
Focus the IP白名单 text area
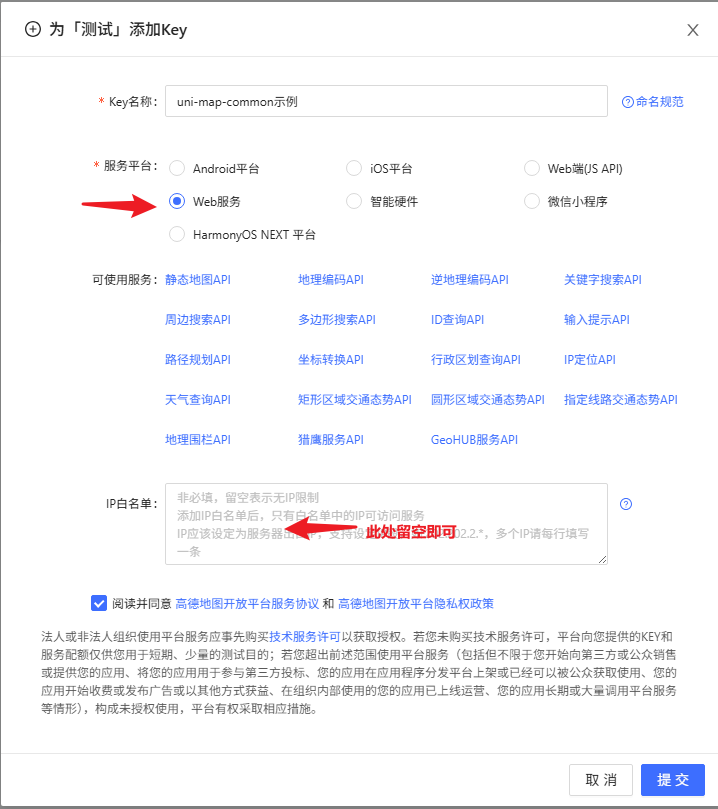click(x=386, y=524)
